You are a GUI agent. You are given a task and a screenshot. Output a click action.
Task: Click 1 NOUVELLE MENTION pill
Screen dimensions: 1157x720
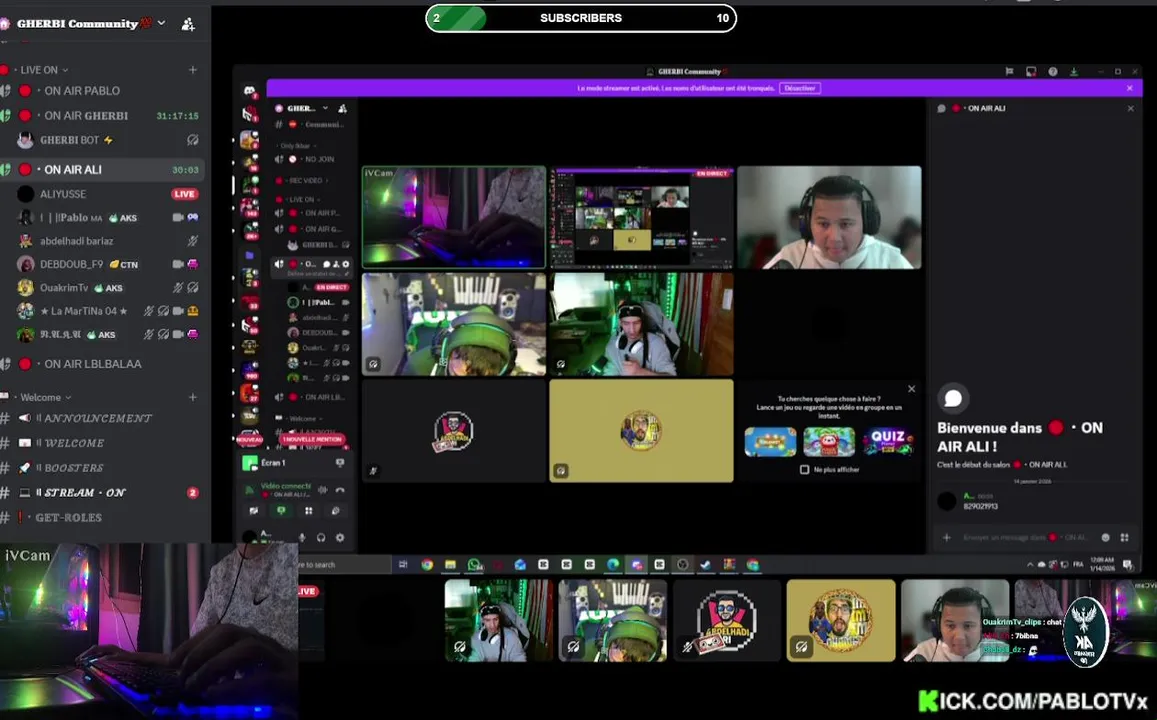point(313,439)
